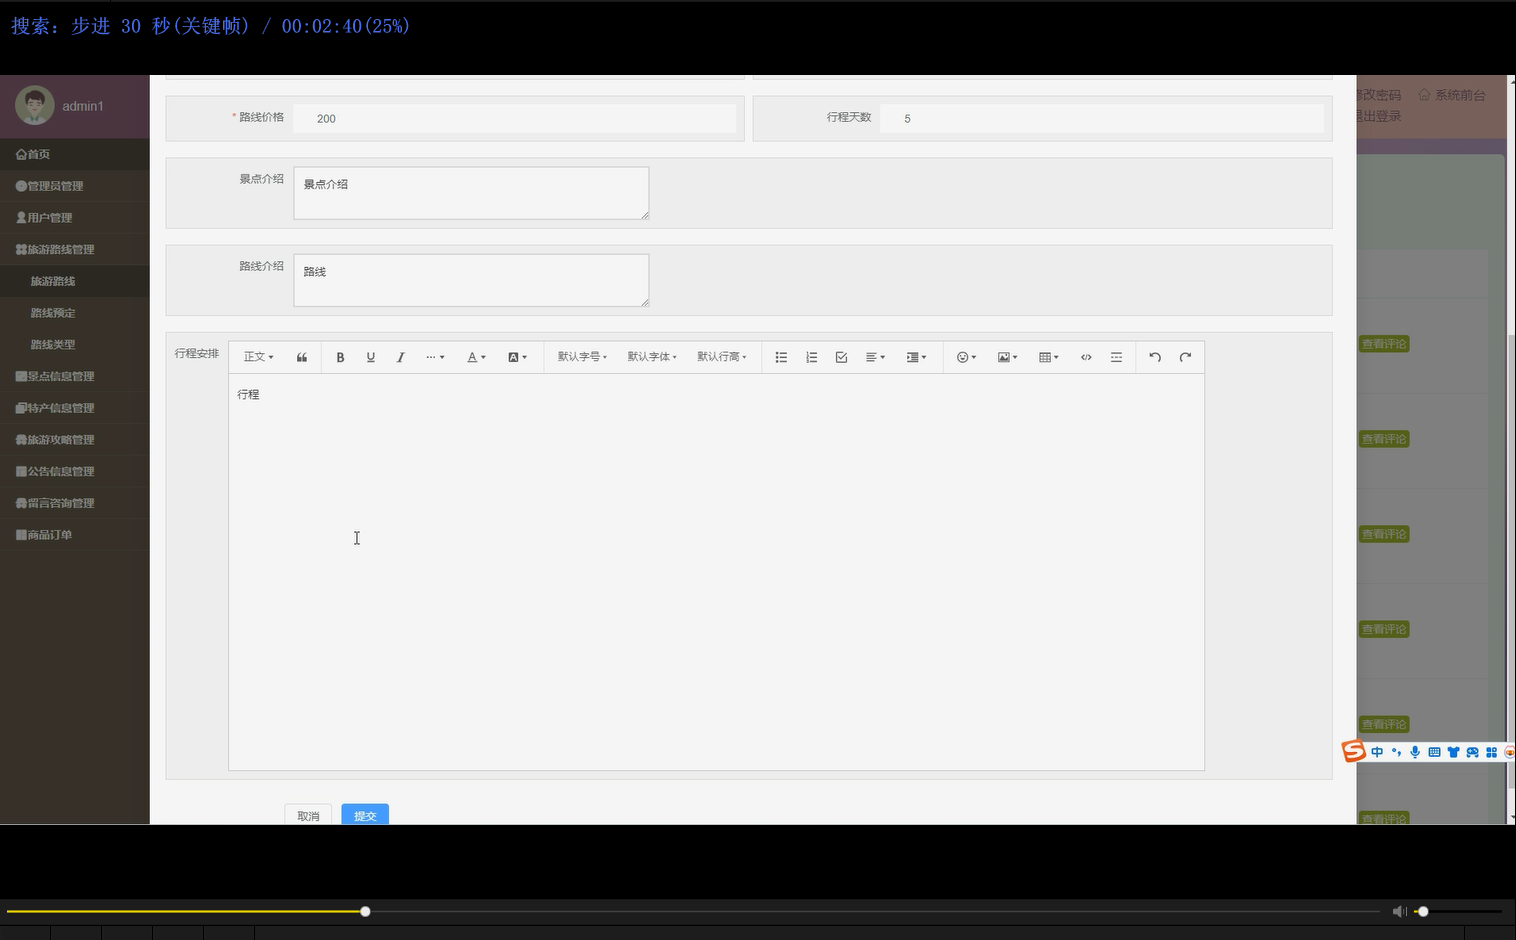Open the text alignment dropdown
This screenshot has width=1516, height=940.
pyautogui.click(x=875, y=357)
